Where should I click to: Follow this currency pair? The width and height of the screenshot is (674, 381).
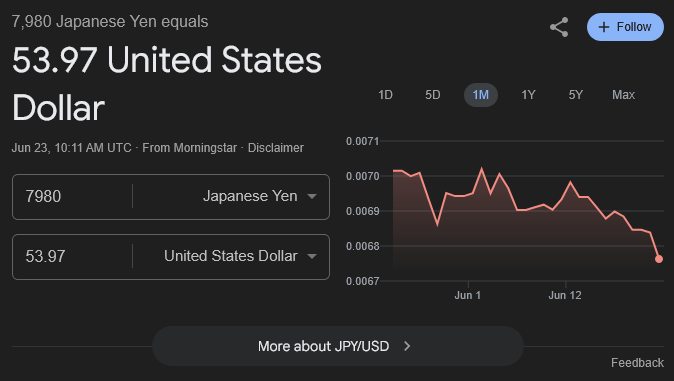[625, 27]
